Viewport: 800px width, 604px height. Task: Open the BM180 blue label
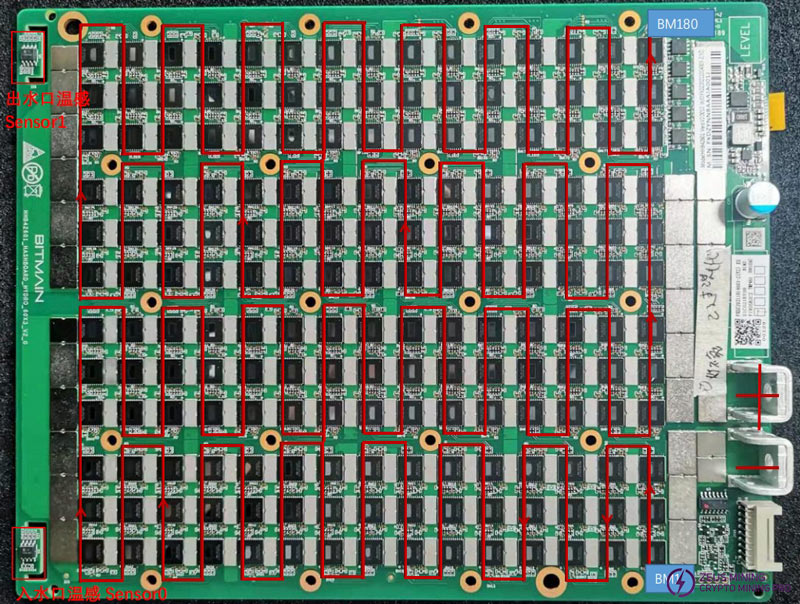(x=678, y=23)
